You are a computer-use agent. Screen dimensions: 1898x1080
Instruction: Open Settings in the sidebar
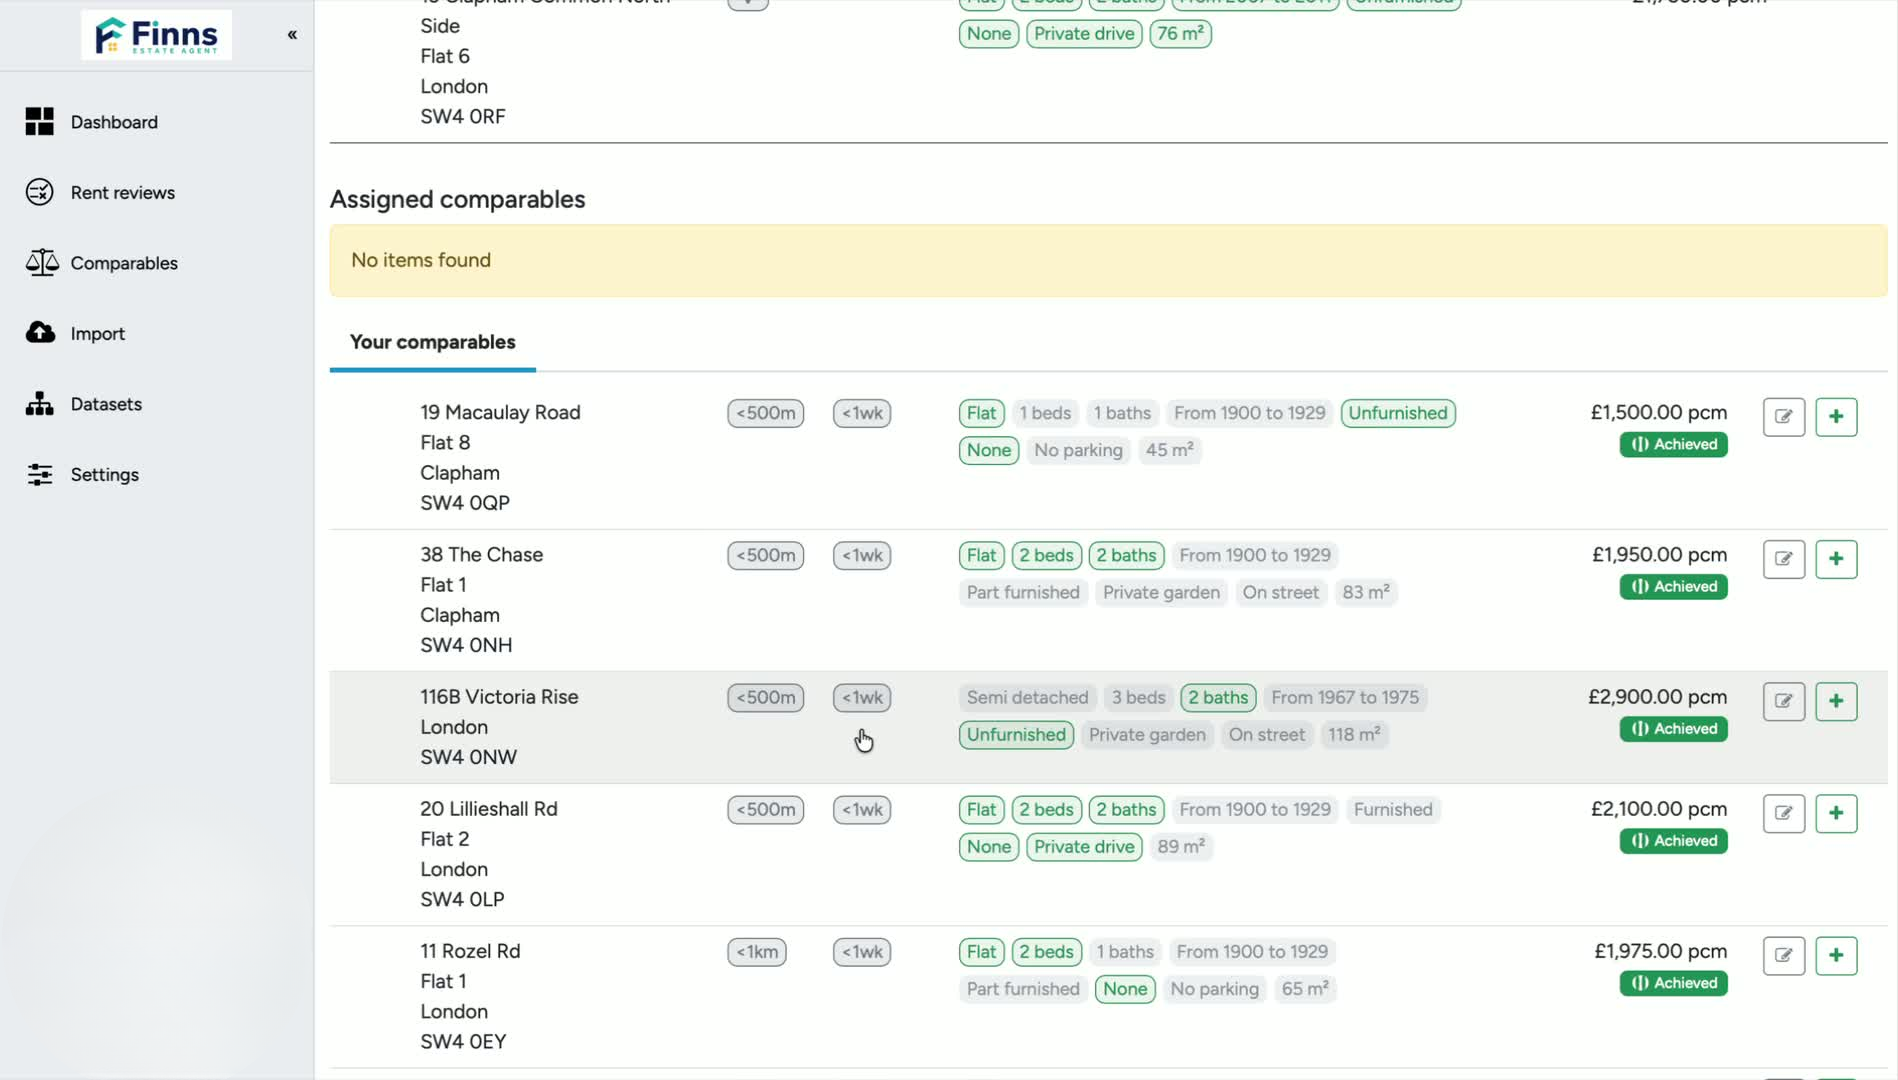(105, 475)
